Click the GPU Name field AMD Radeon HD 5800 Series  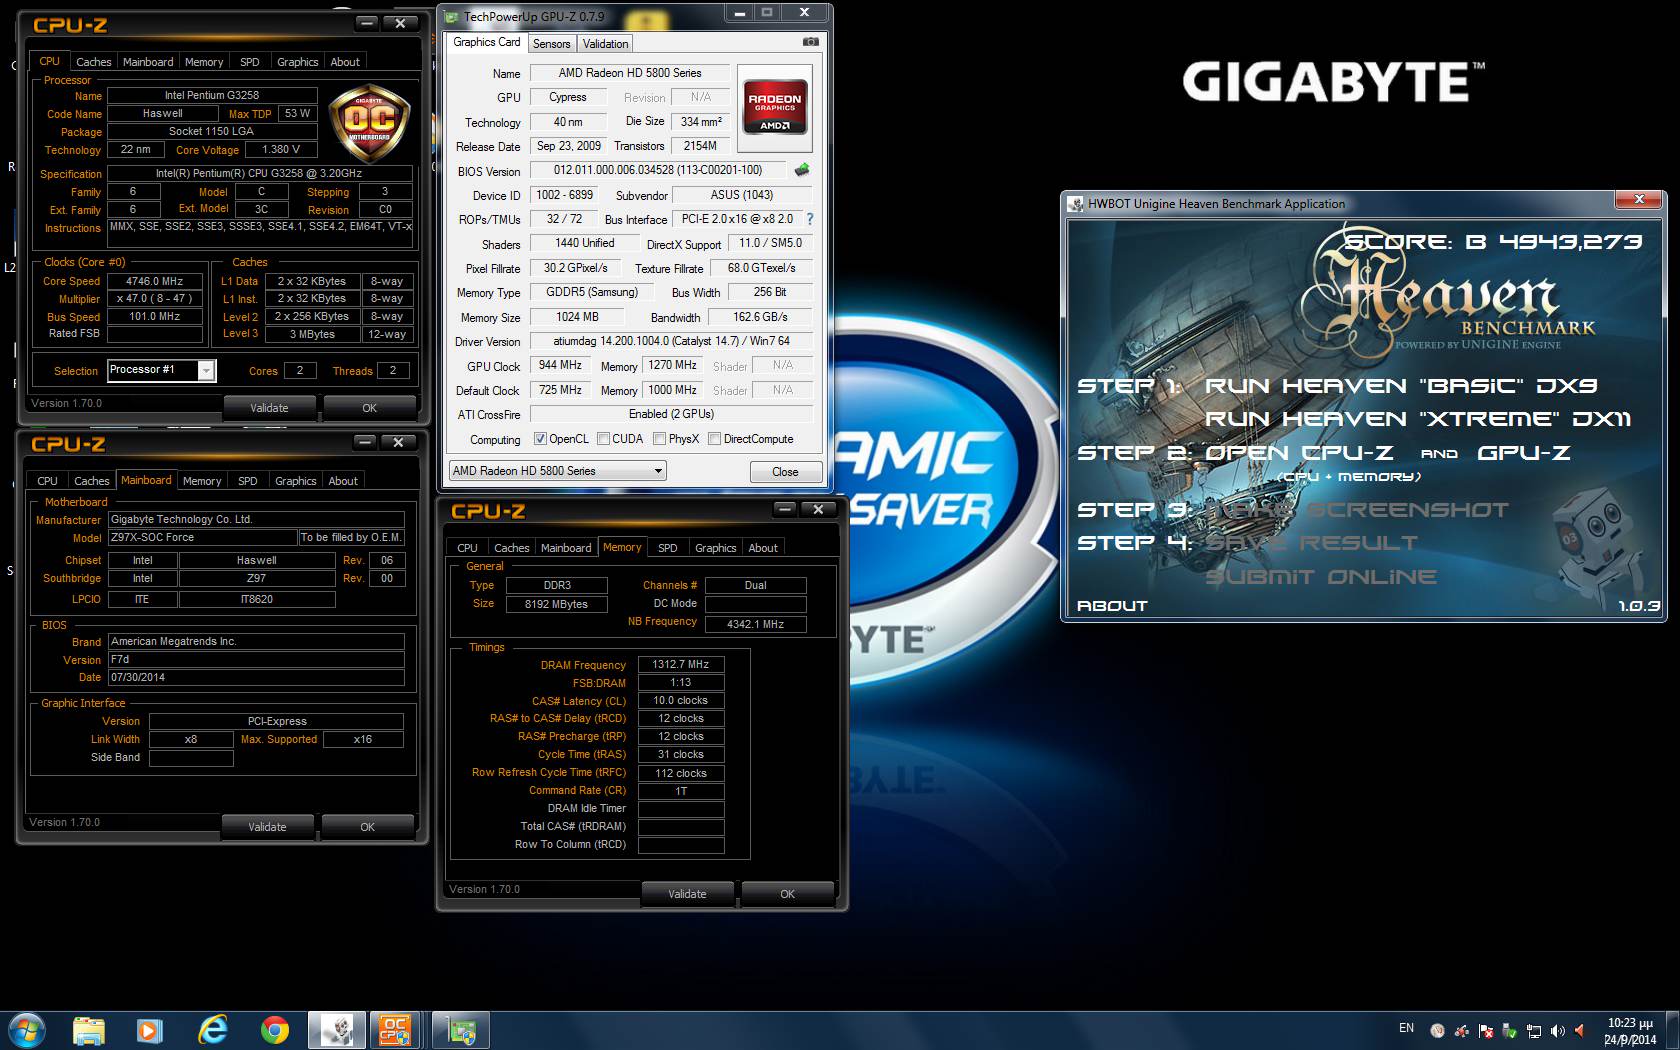click(629, 73)
